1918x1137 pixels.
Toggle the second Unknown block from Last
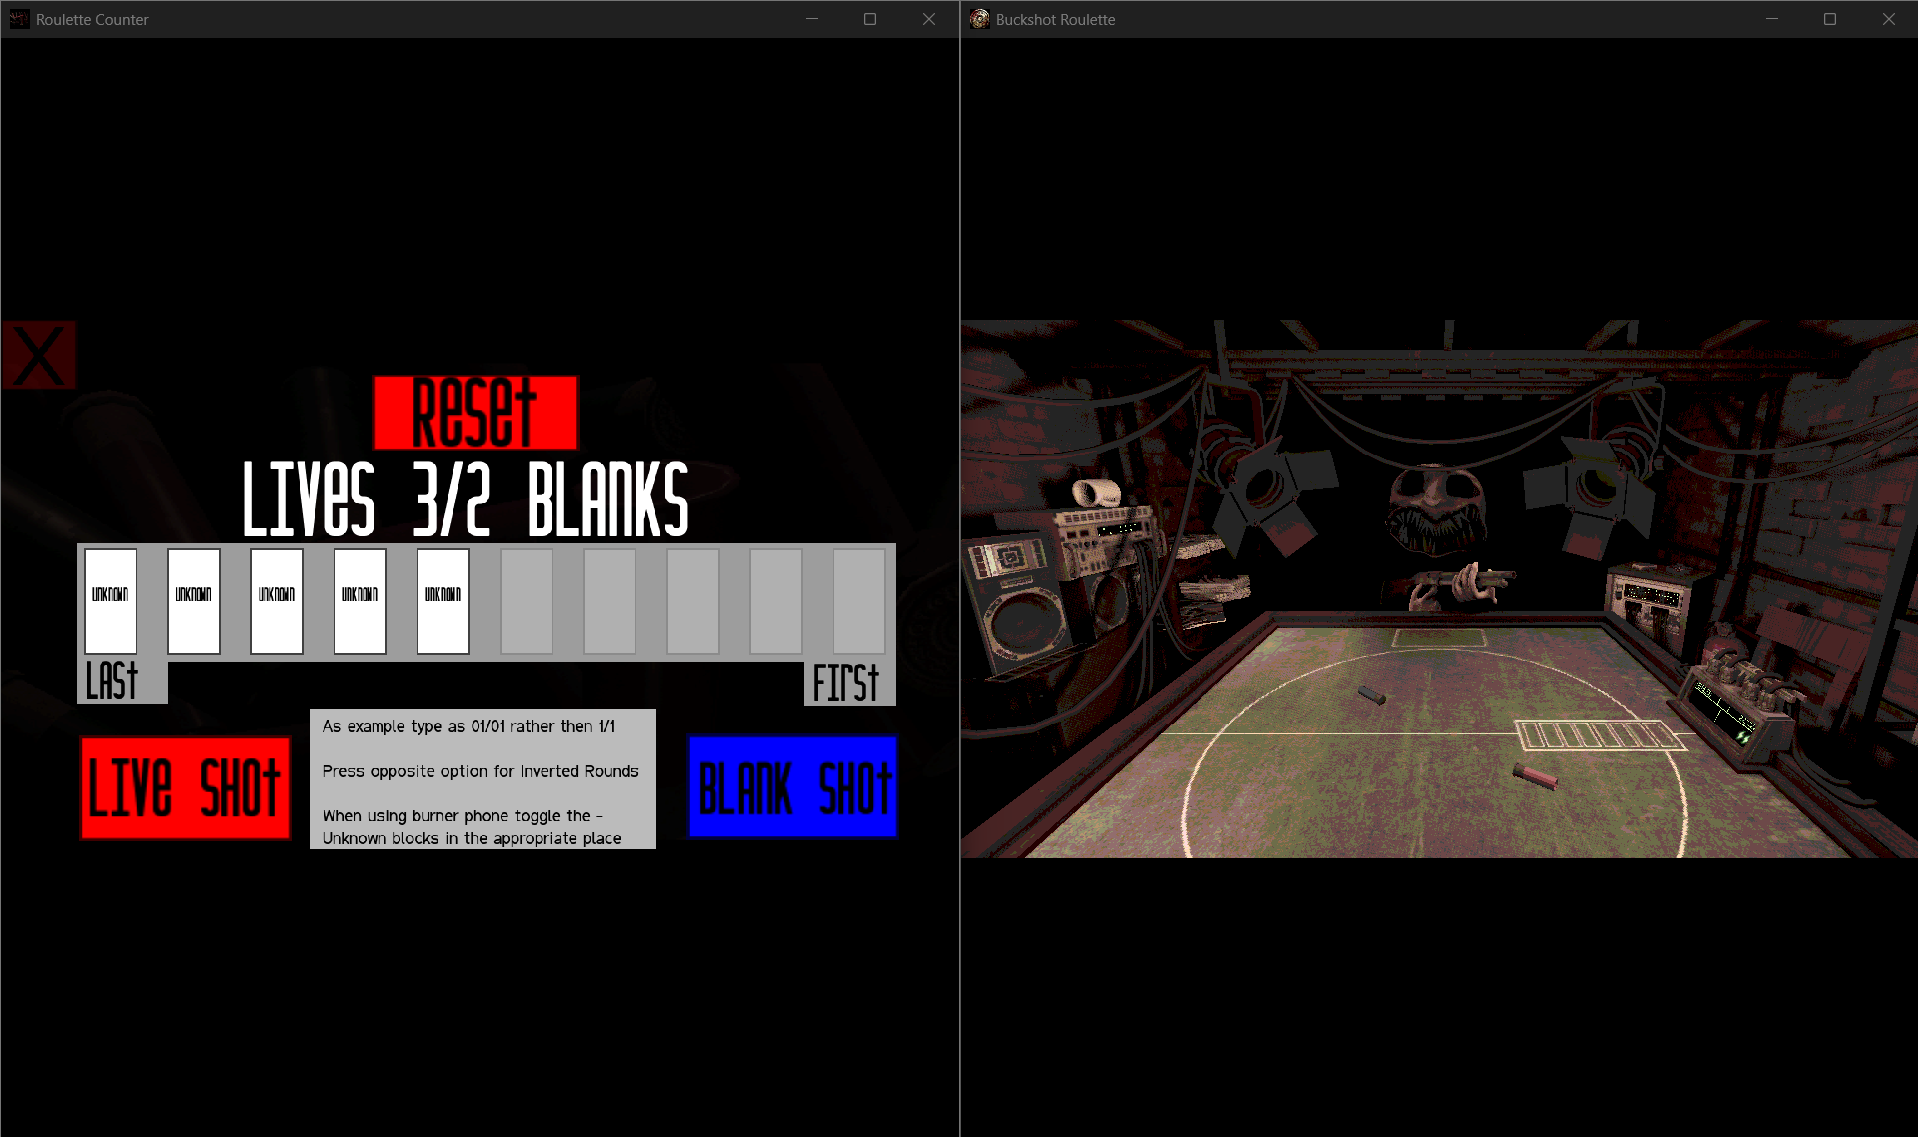[194, 601]
